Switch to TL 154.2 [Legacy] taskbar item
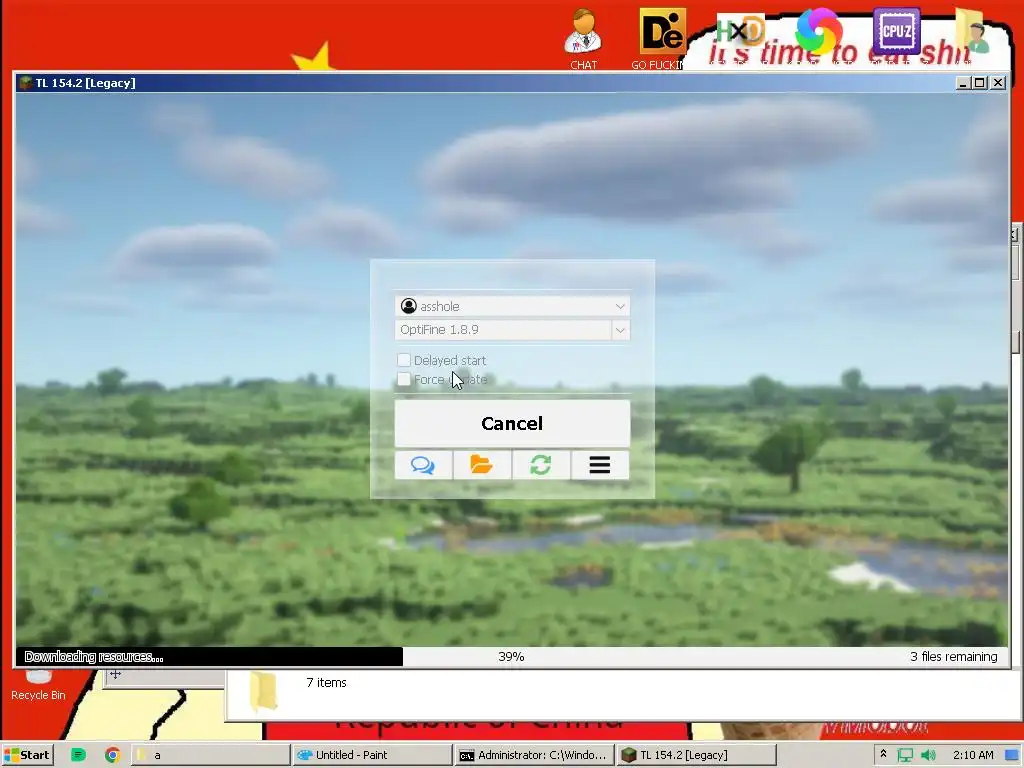1024x768 pixels. click(x=696, y=755)
